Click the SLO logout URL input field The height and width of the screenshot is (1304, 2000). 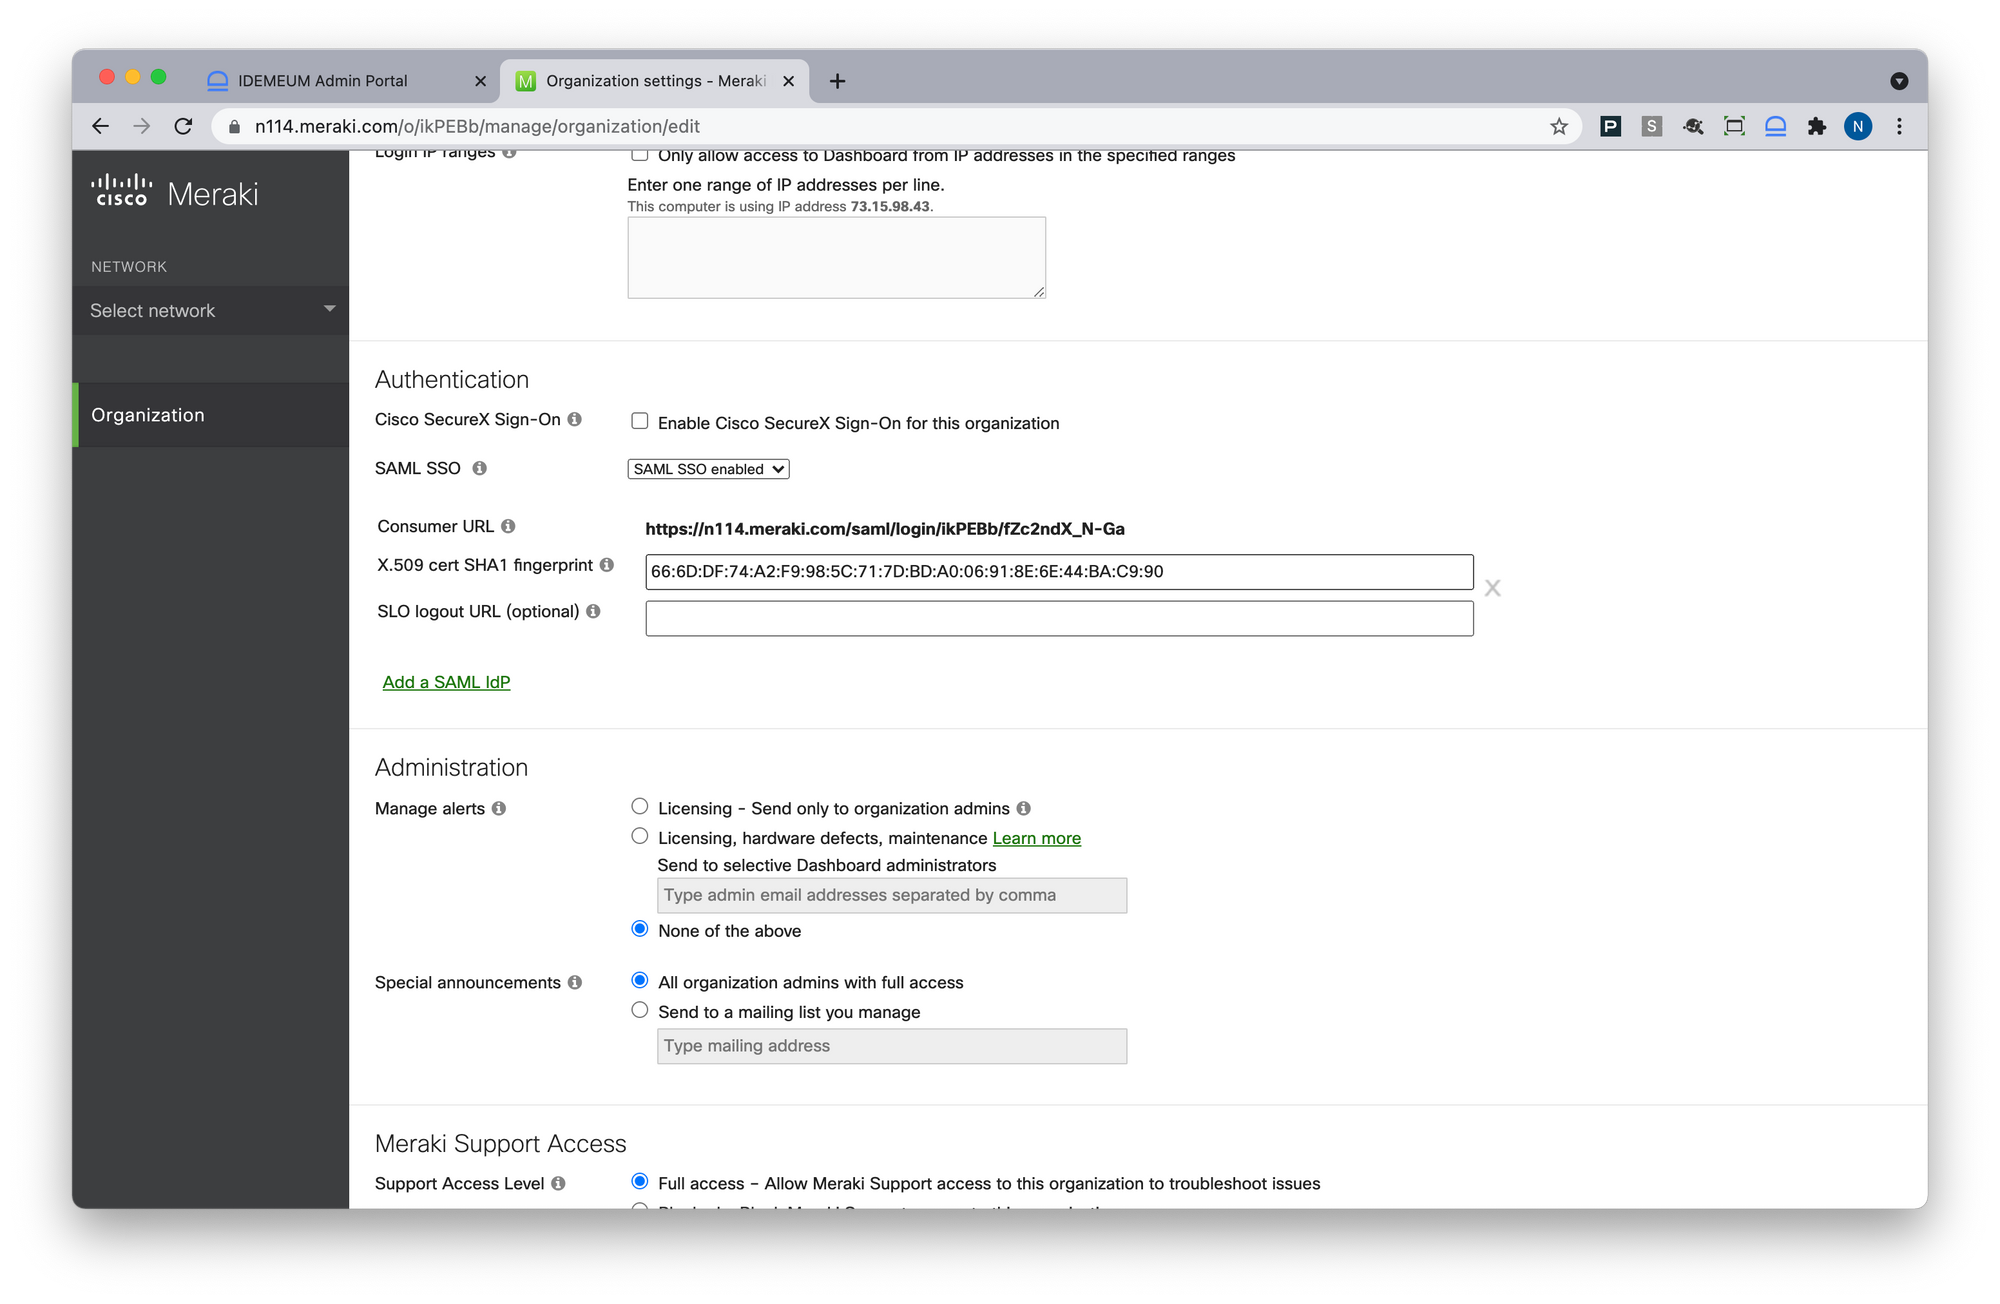(x=1059, y=618)
